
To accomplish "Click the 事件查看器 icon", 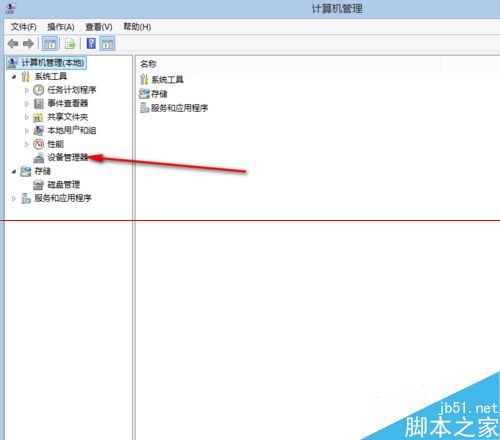I will pyautogui.click(x=39, y=104).
